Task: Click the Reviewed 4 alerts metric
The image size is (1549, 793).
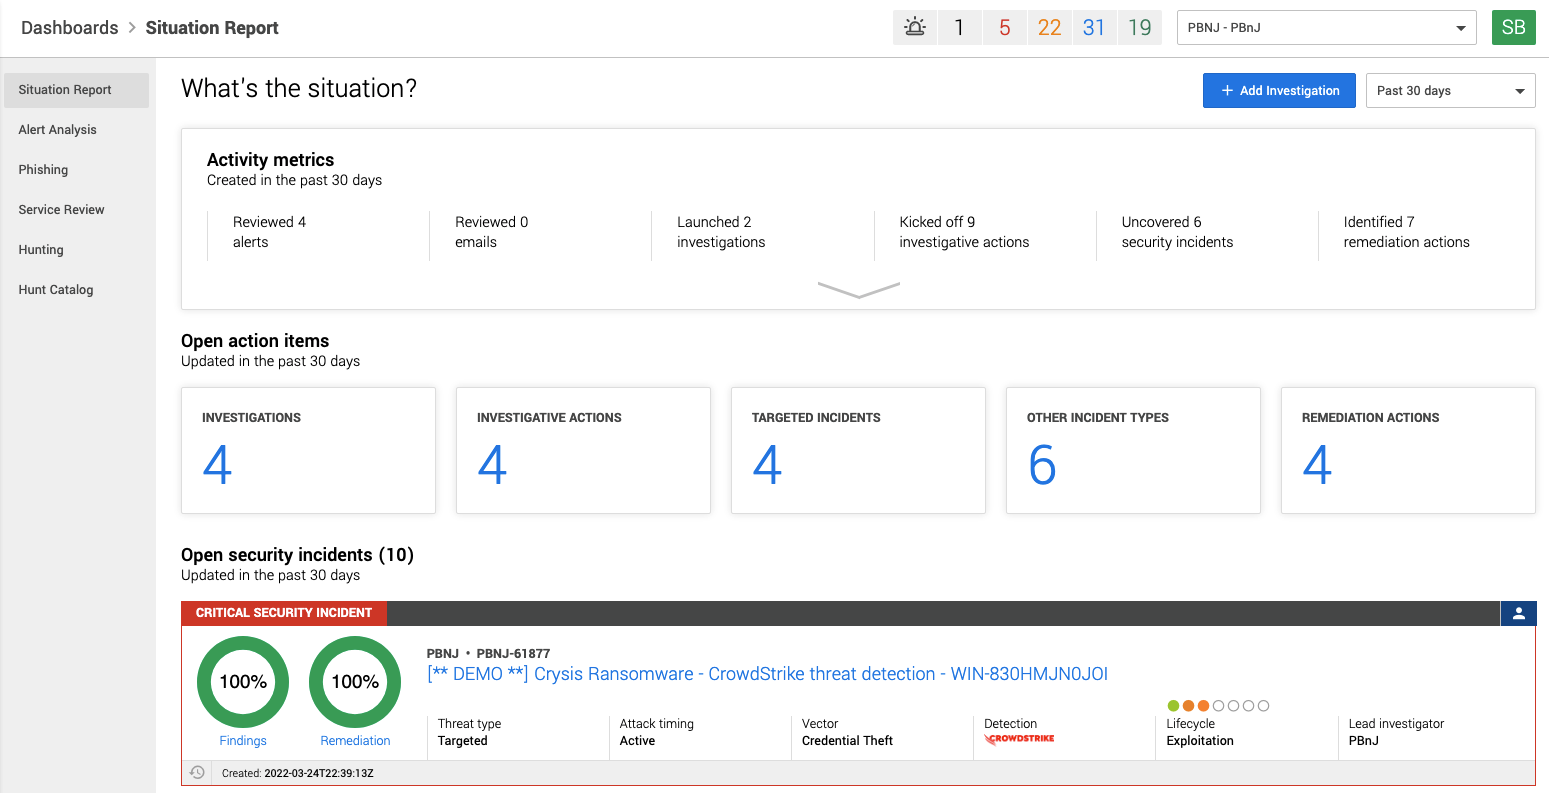Action: (x=269, y=232)
